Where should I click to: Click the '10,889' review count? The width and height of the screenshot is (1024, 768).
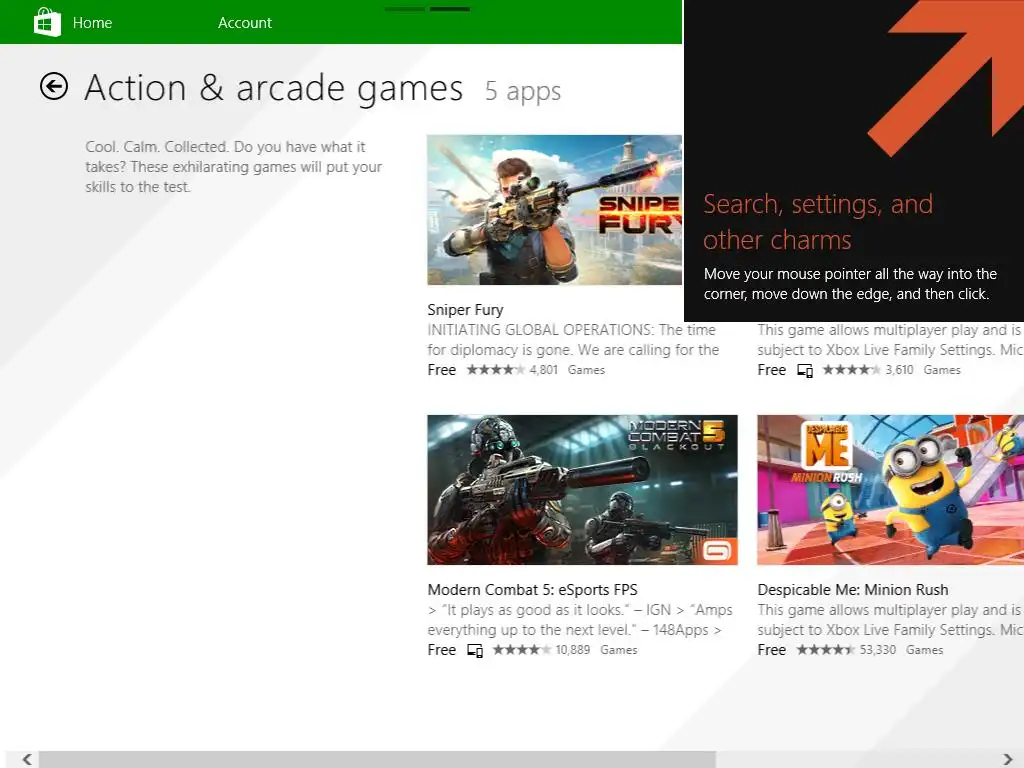[572, 650]
